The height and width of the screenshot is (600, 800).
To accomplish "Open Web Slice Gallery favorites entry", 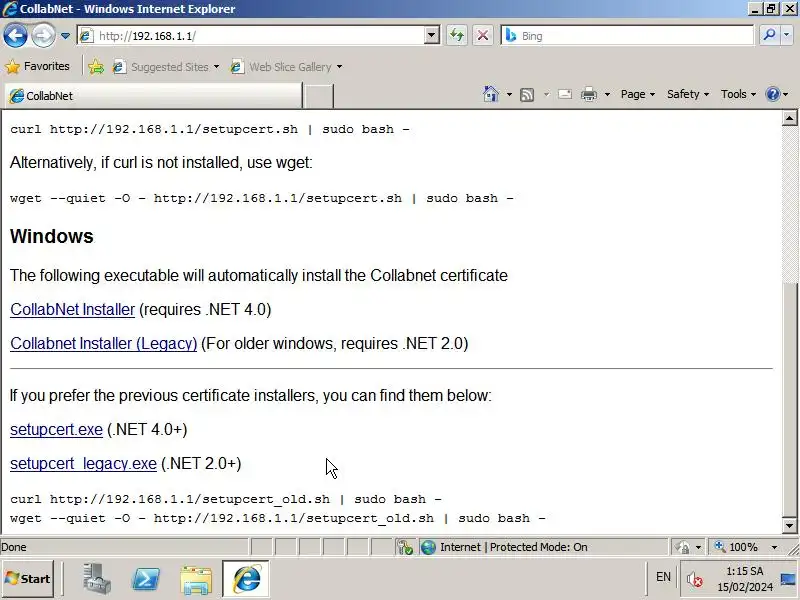I will (x=286, y=67).
